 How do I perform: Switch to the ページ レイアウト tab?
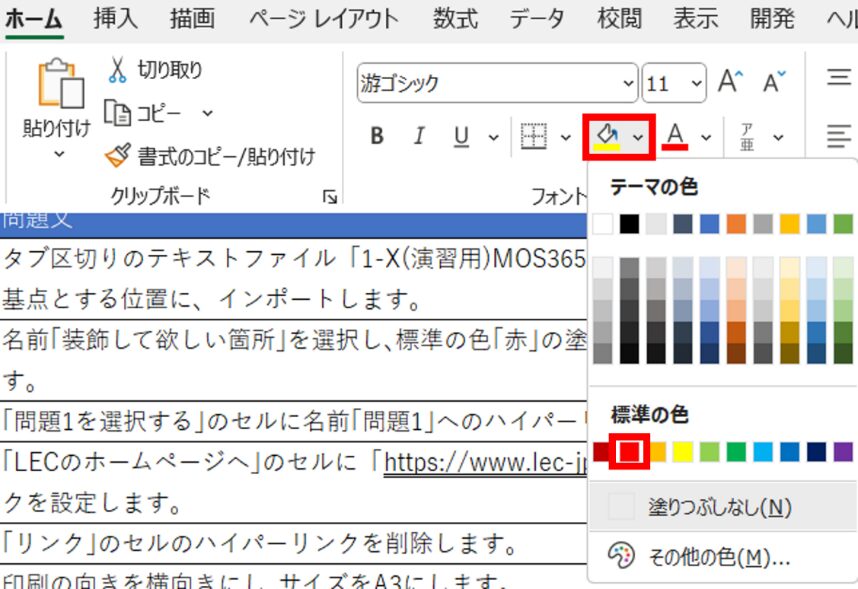click(324, 19)
